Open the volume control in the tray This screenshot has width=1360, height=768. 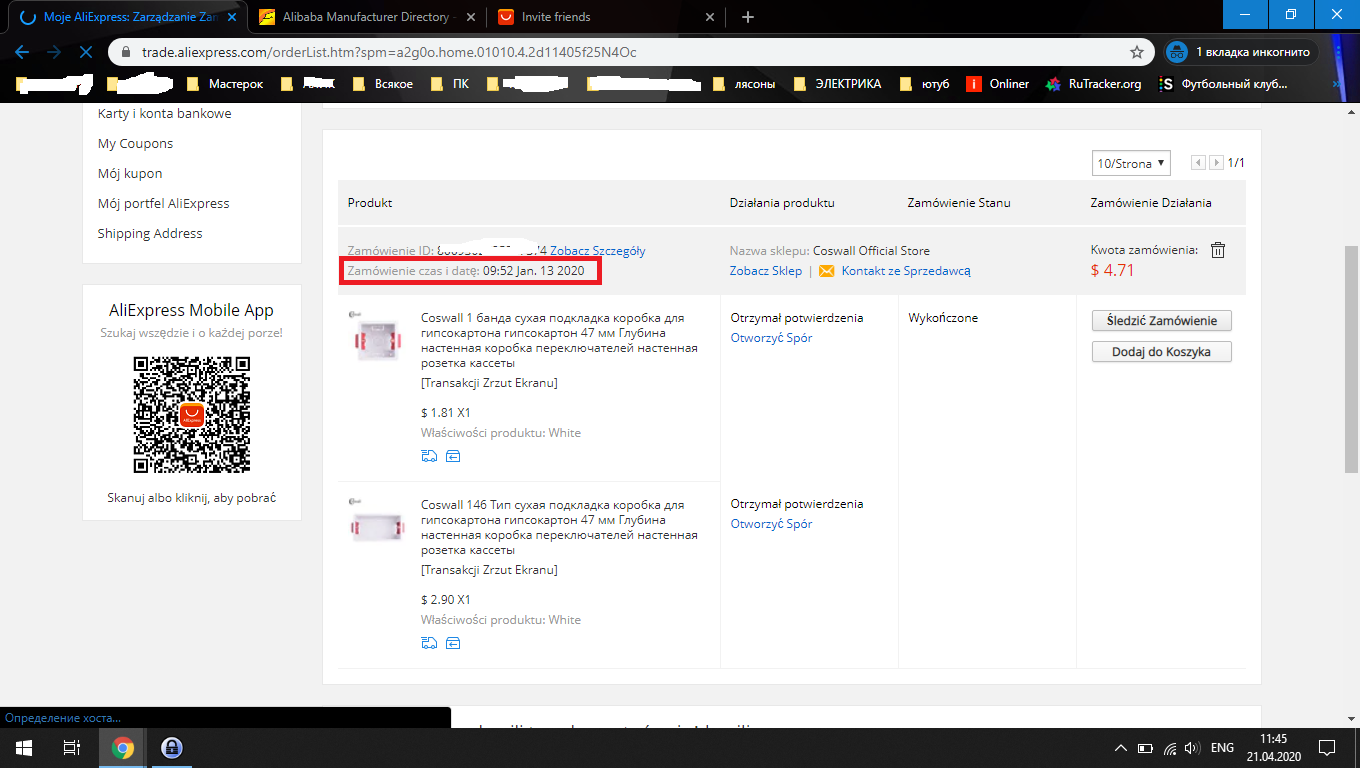click(1191, 748)
